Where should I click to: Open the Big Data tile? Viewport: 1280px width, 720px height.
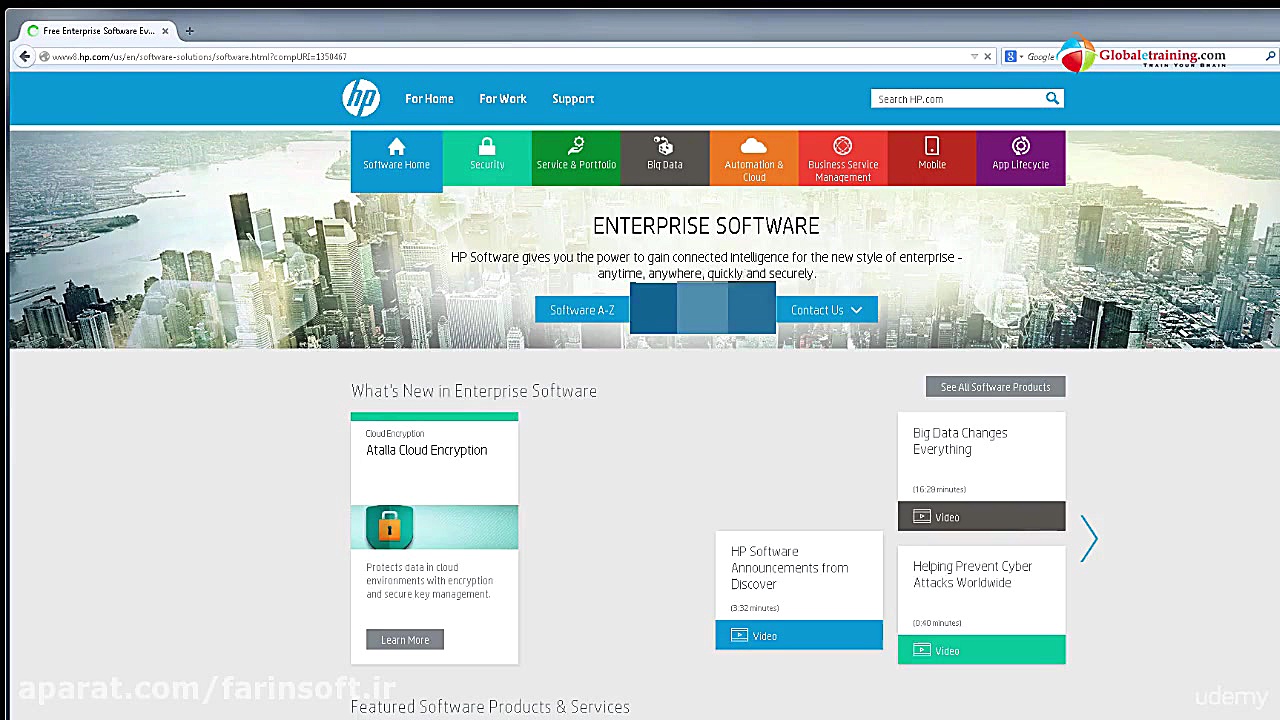coord(665,158)
